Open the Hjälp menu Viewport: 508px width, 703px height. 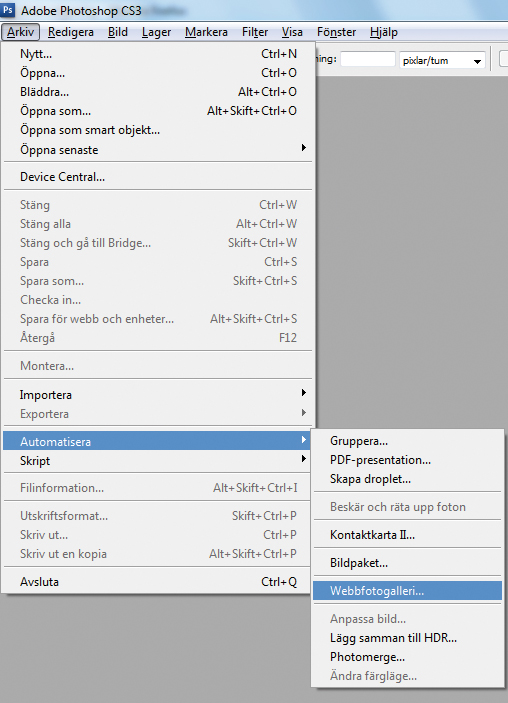384,32
